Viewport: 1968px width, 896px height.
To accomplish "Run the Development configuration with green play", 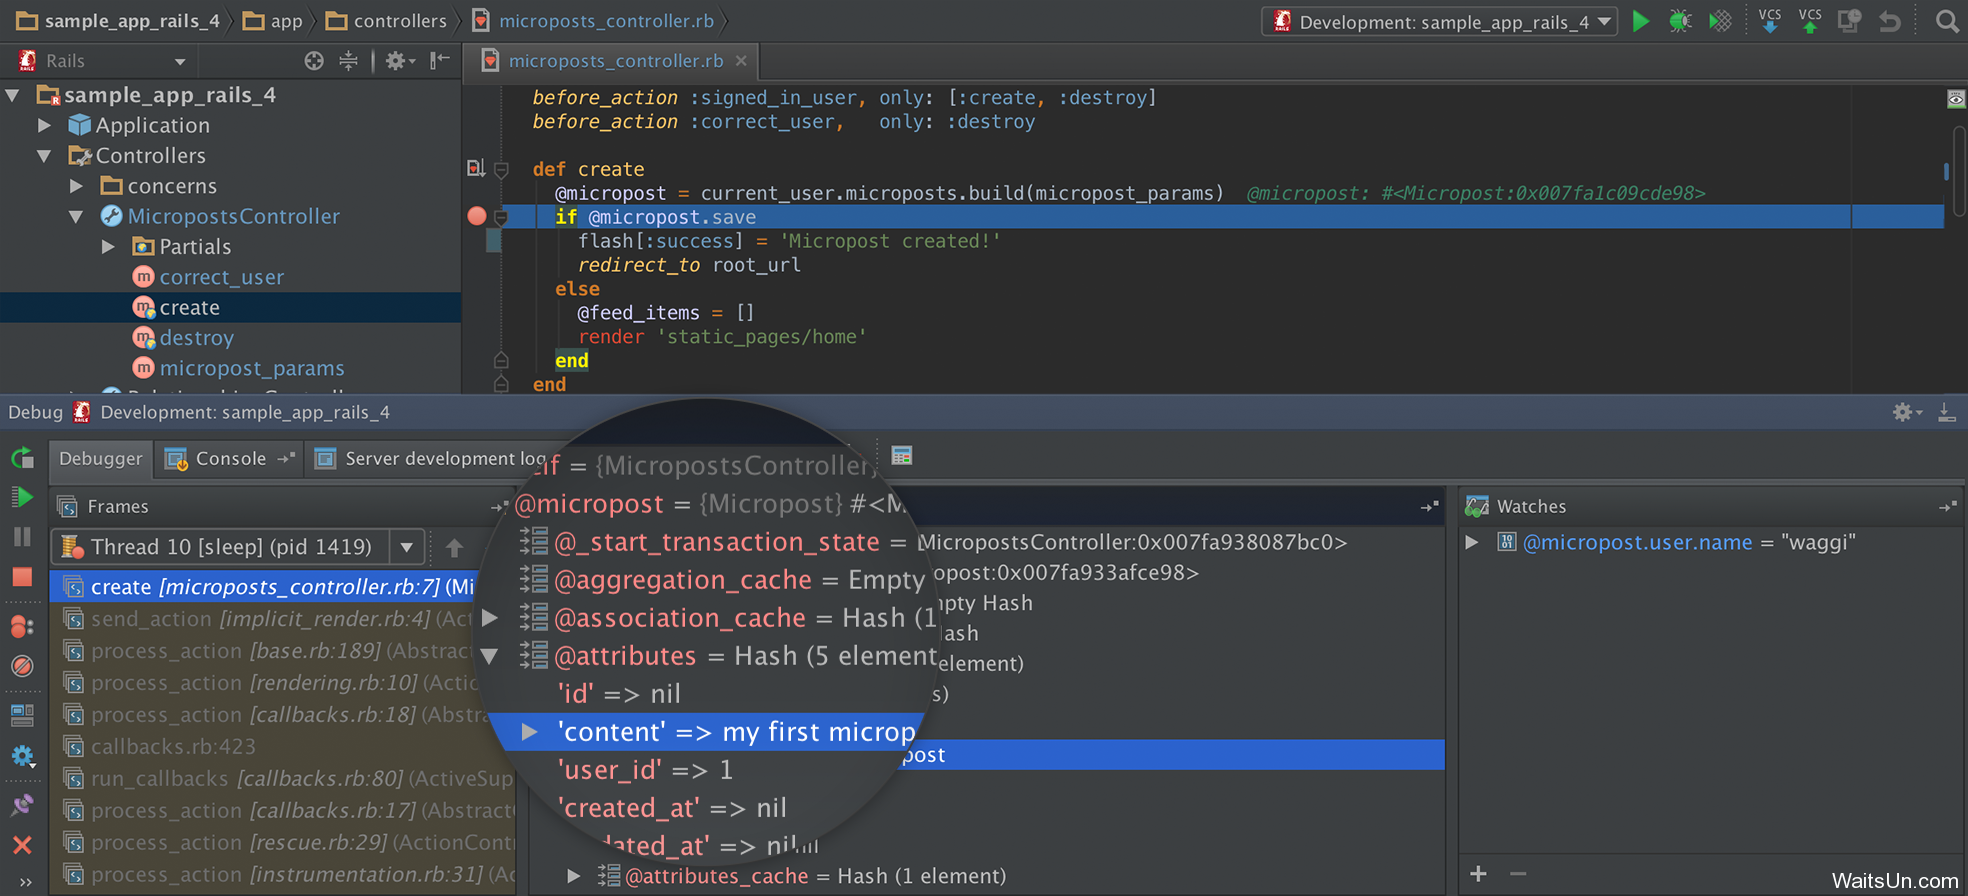I will 1640,21.
